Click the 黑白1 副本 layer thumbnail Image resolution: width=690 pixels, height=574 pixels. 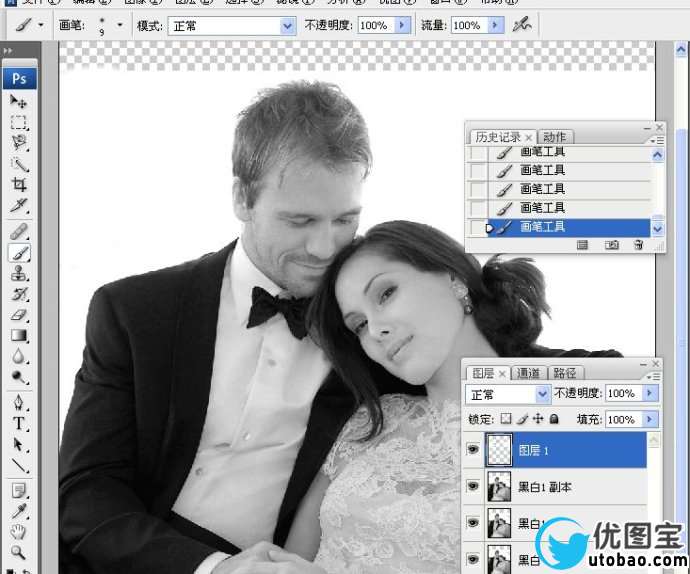point(499,486)
